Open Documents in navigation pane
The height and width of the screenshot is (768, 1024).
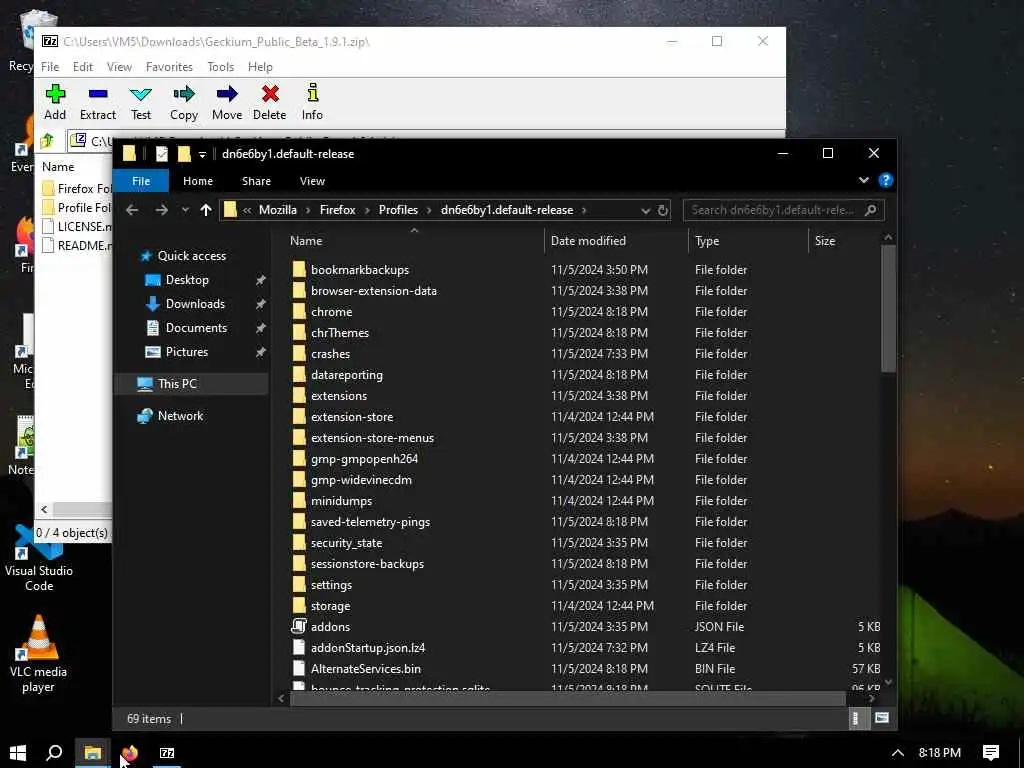(196, 328)
